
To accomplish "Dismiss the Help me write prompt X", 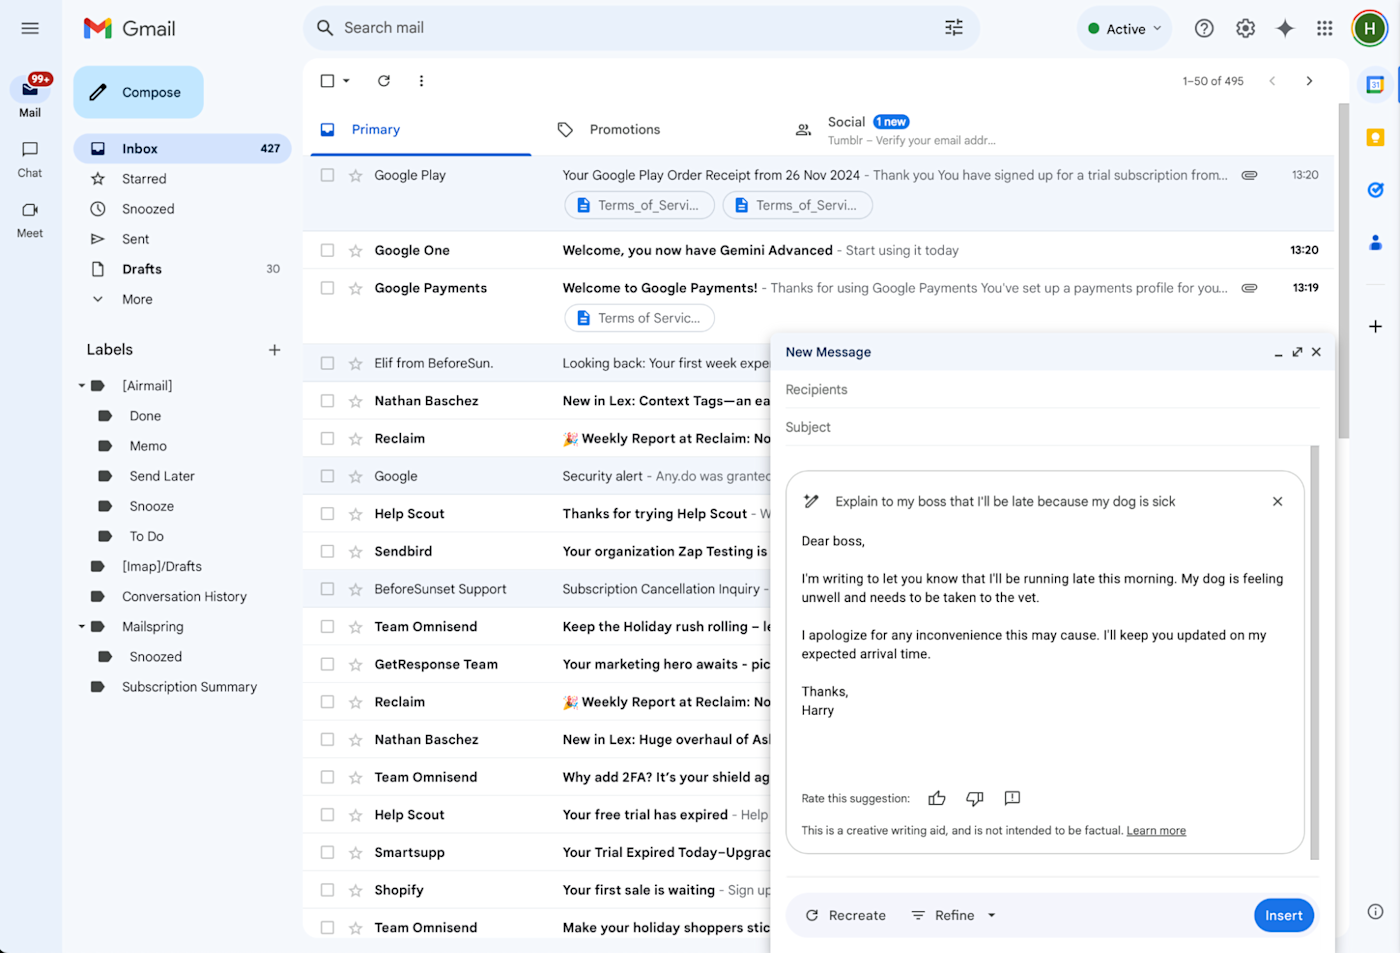I will click(1277, 502).
